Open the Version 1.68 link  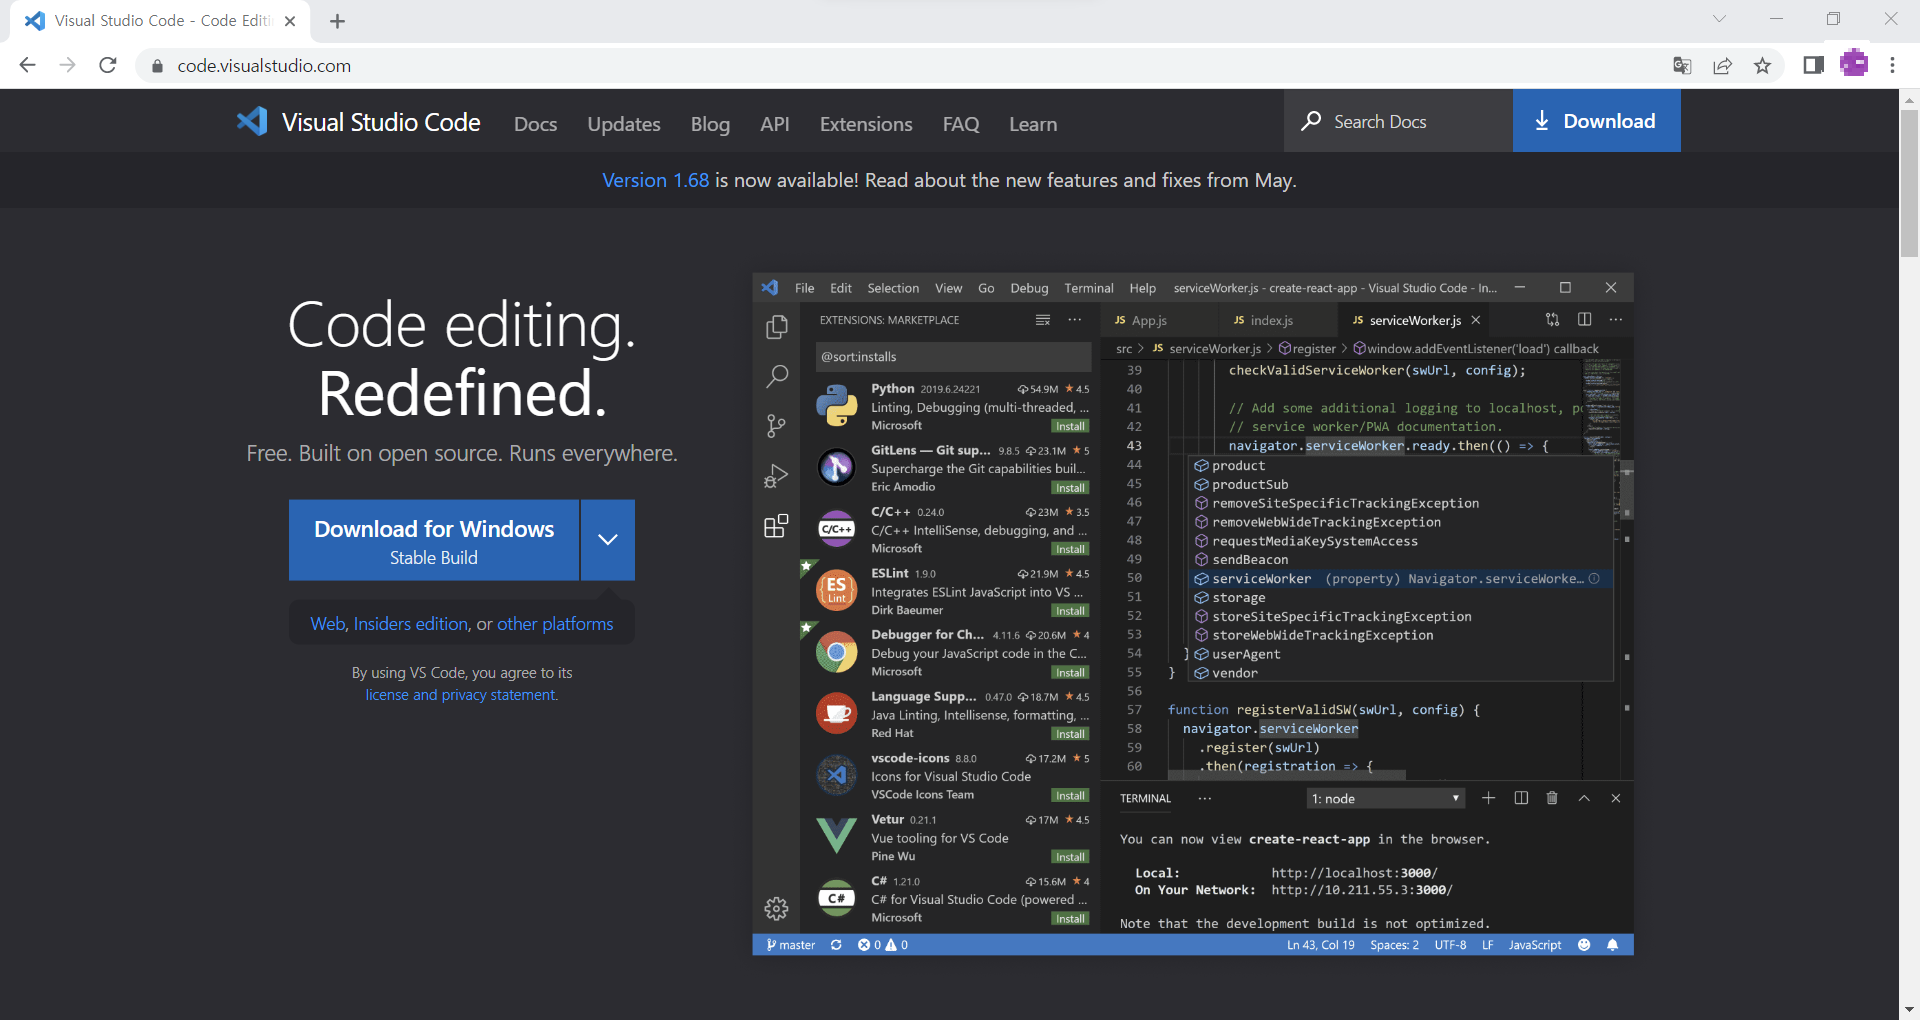(655, 180)
